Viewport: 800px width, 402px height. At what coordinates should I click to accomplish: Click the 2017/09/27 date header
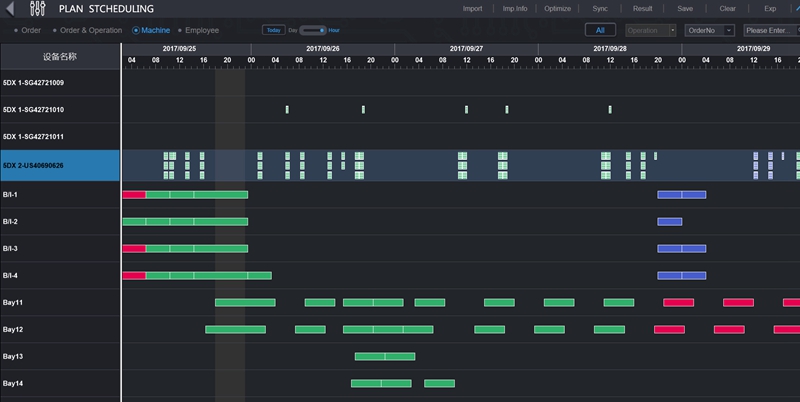pyautogui.click(x=466, y=48)
